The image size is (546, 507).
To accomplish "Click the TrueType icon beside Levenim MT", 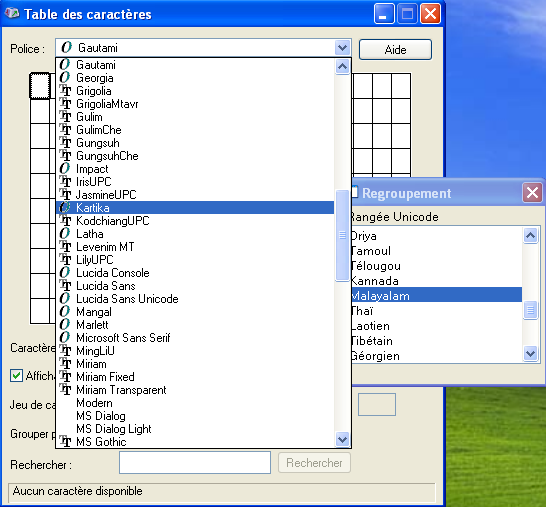I will click(x=65, y=247).
